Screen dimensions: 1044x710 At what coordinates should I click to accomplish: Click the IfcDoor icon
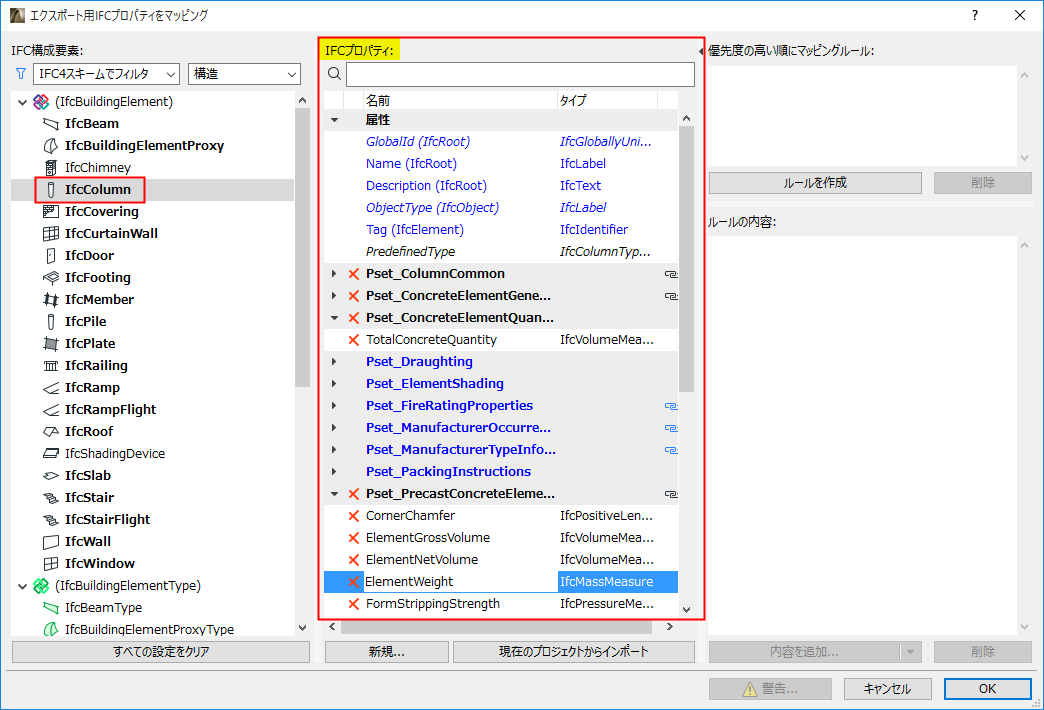pos(51,256)
